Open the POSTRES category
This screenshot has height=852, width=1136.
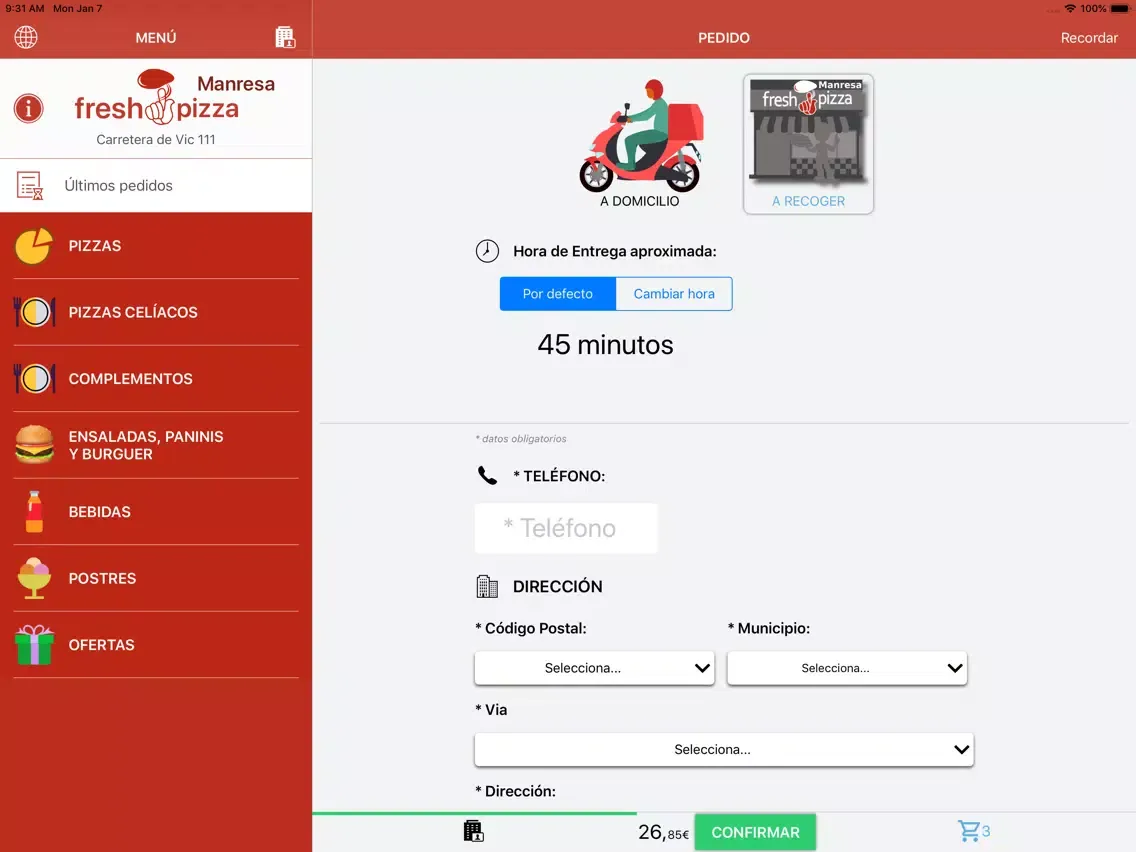pyautogui.click(x=156, y=579)
